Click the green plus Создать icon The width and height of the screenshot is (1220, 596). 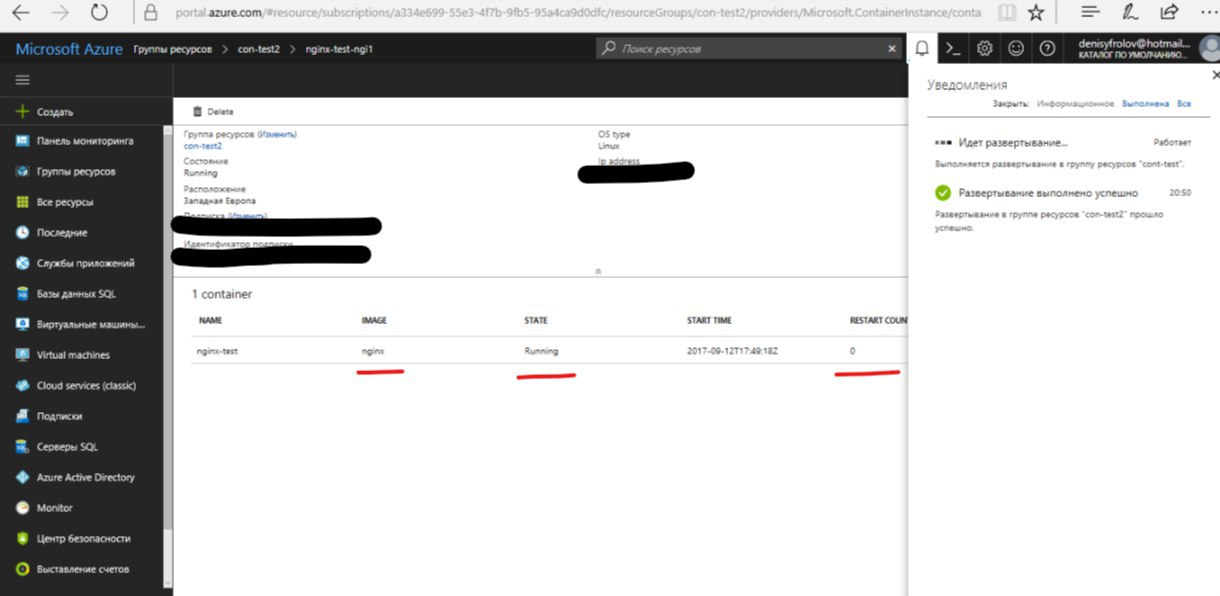point(22,112)
